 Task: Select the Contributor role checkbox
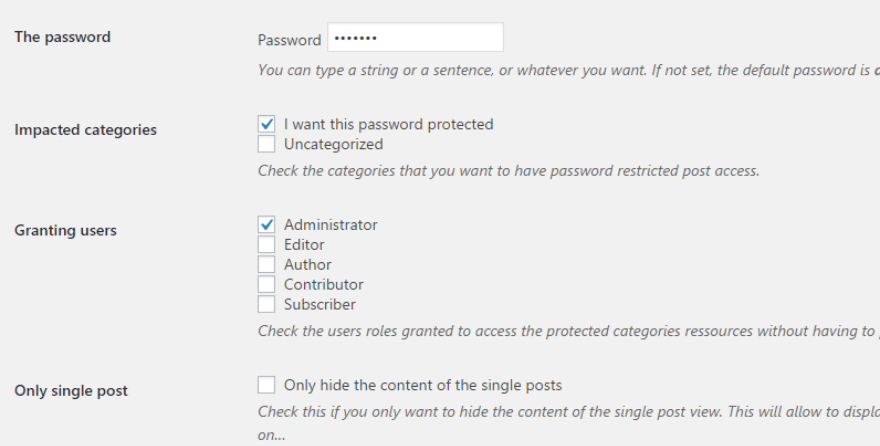click(x=266, y=284)
